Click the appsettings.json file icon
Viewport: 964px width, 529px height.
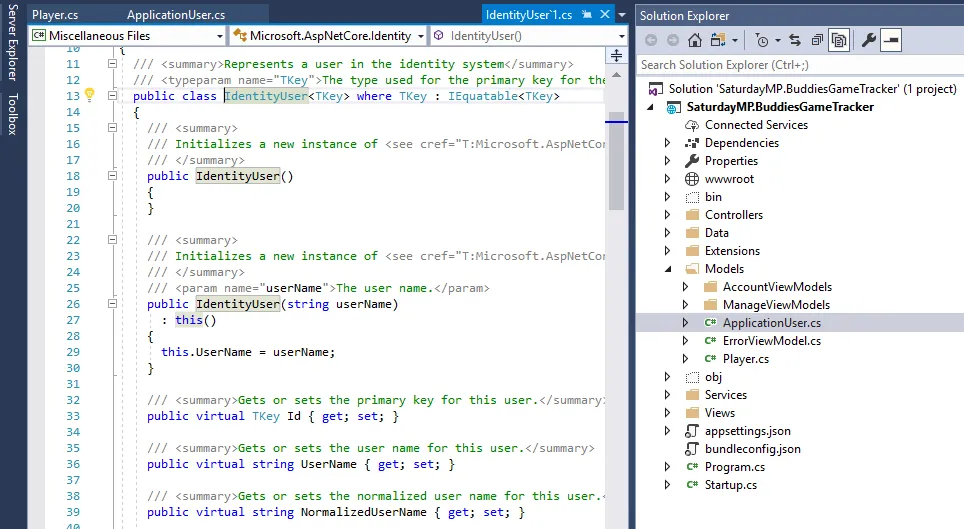(x=692, y=431)
